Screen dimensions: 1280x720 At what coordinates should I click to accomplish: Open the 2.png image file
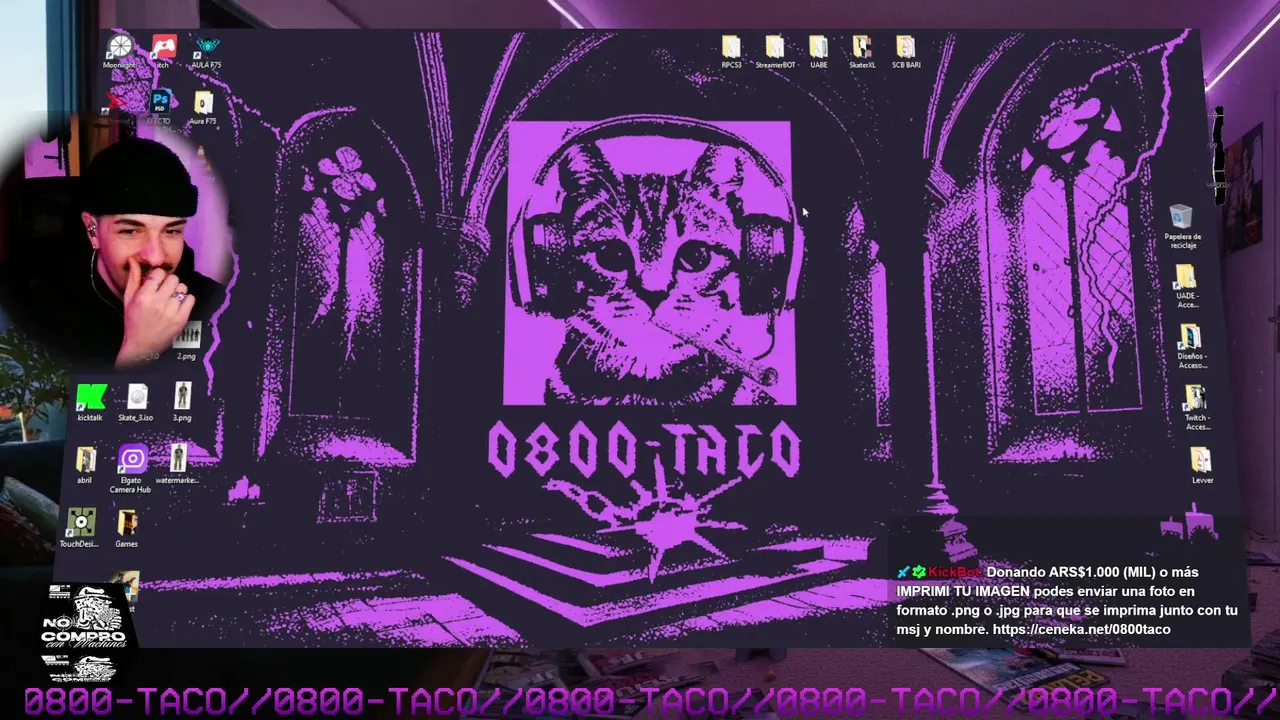187,340
